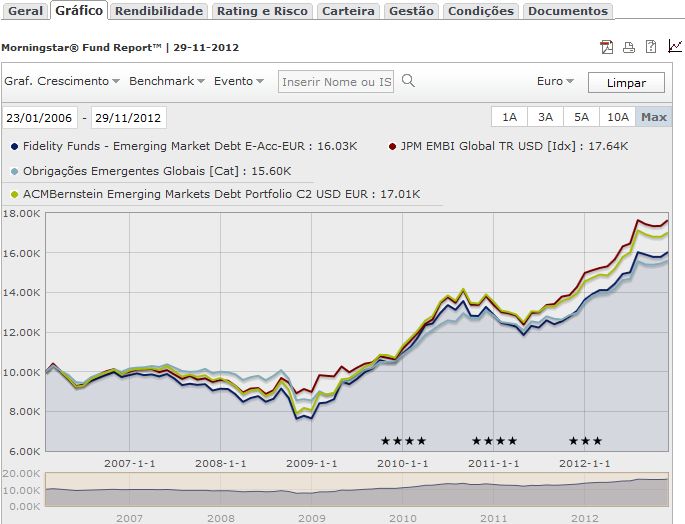Viewport: 685px width, 524px height.
Task: Click the Inserir Nome ou ISIN search field
Action: (x=336, y=82)
